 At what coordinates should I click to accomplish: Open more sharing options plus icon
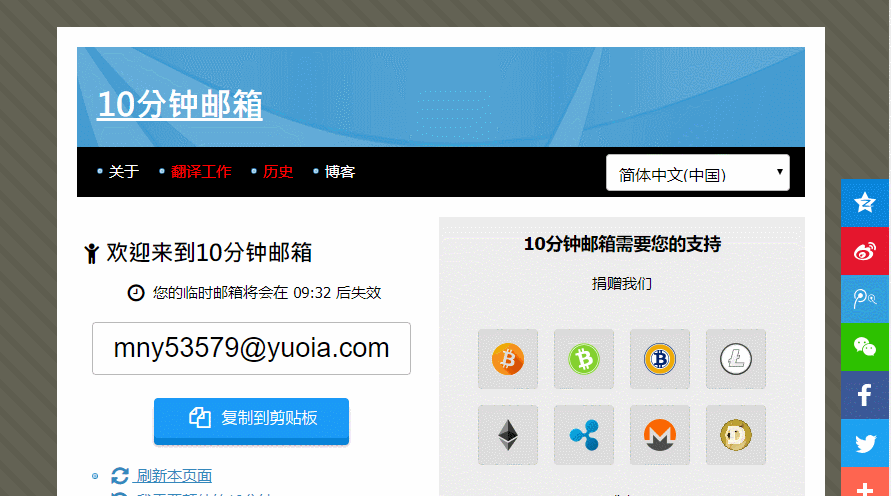[865, 483]
